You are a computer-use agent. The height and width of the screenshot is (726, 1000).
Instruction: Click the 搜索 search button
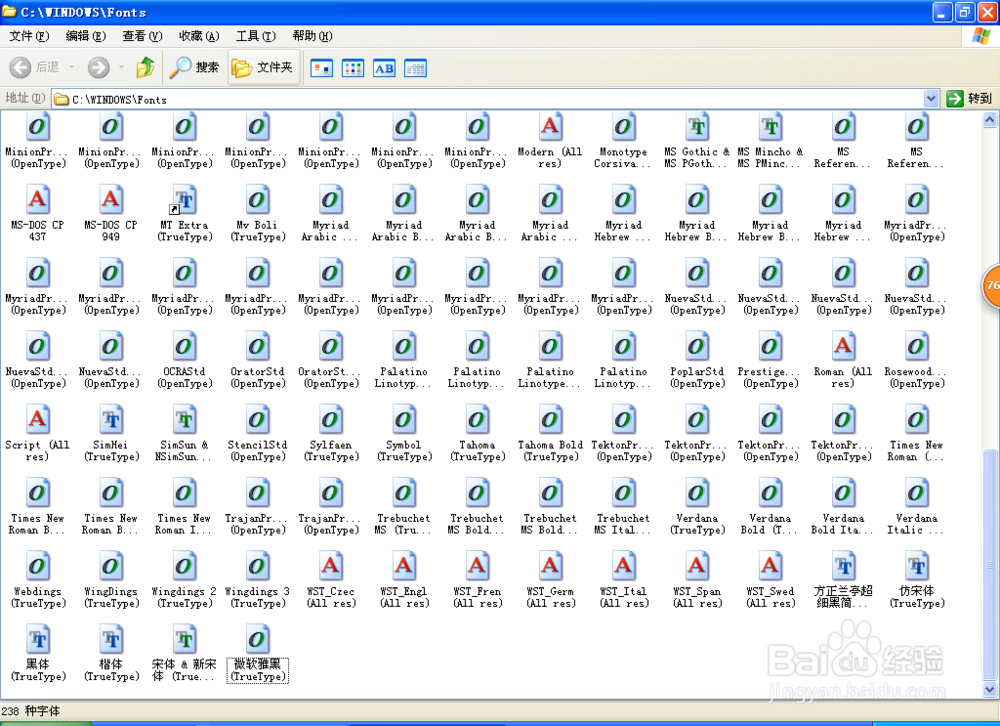click(x=195, y=67)
